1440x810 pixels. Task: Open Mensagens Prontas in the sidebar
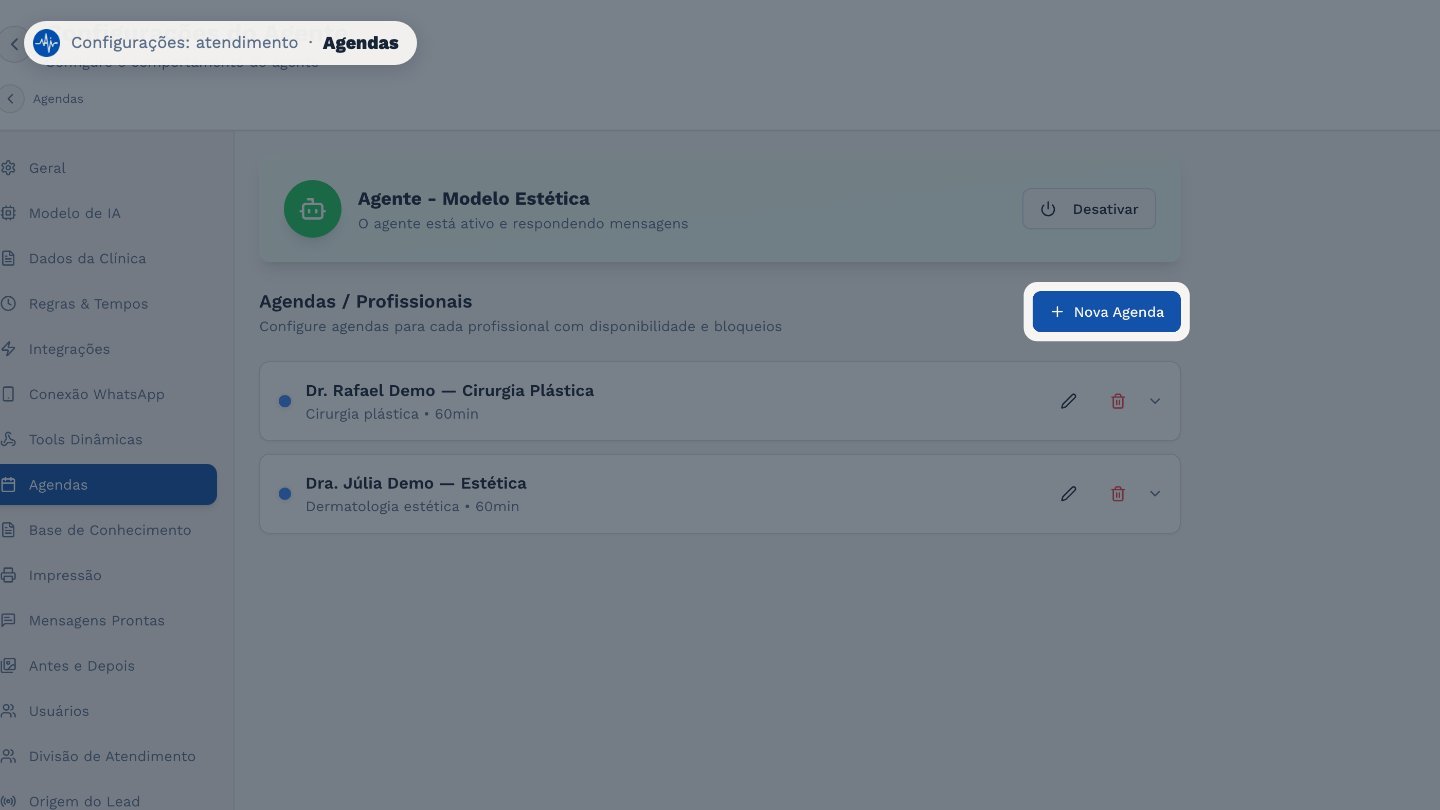click(108, 620)
